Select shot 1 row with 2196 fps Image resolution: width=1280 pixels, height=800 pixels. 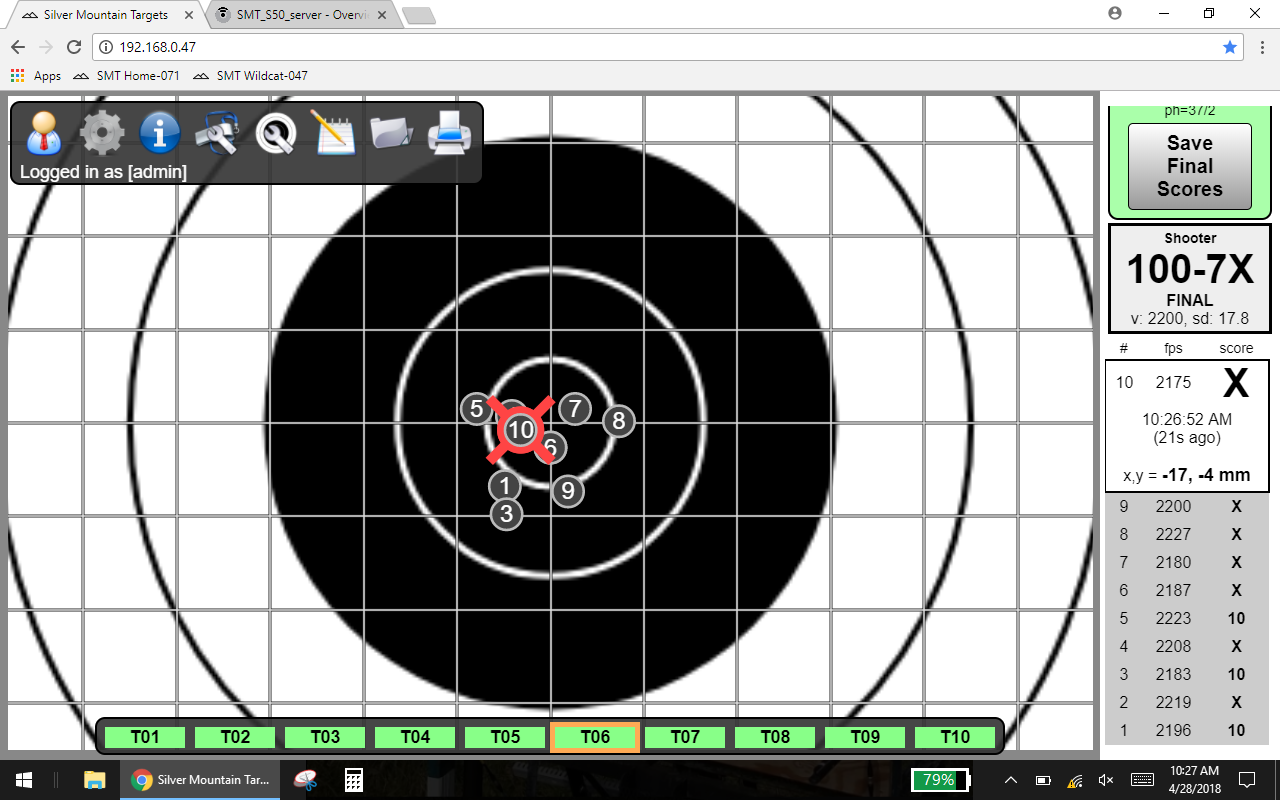(1187, 730)
